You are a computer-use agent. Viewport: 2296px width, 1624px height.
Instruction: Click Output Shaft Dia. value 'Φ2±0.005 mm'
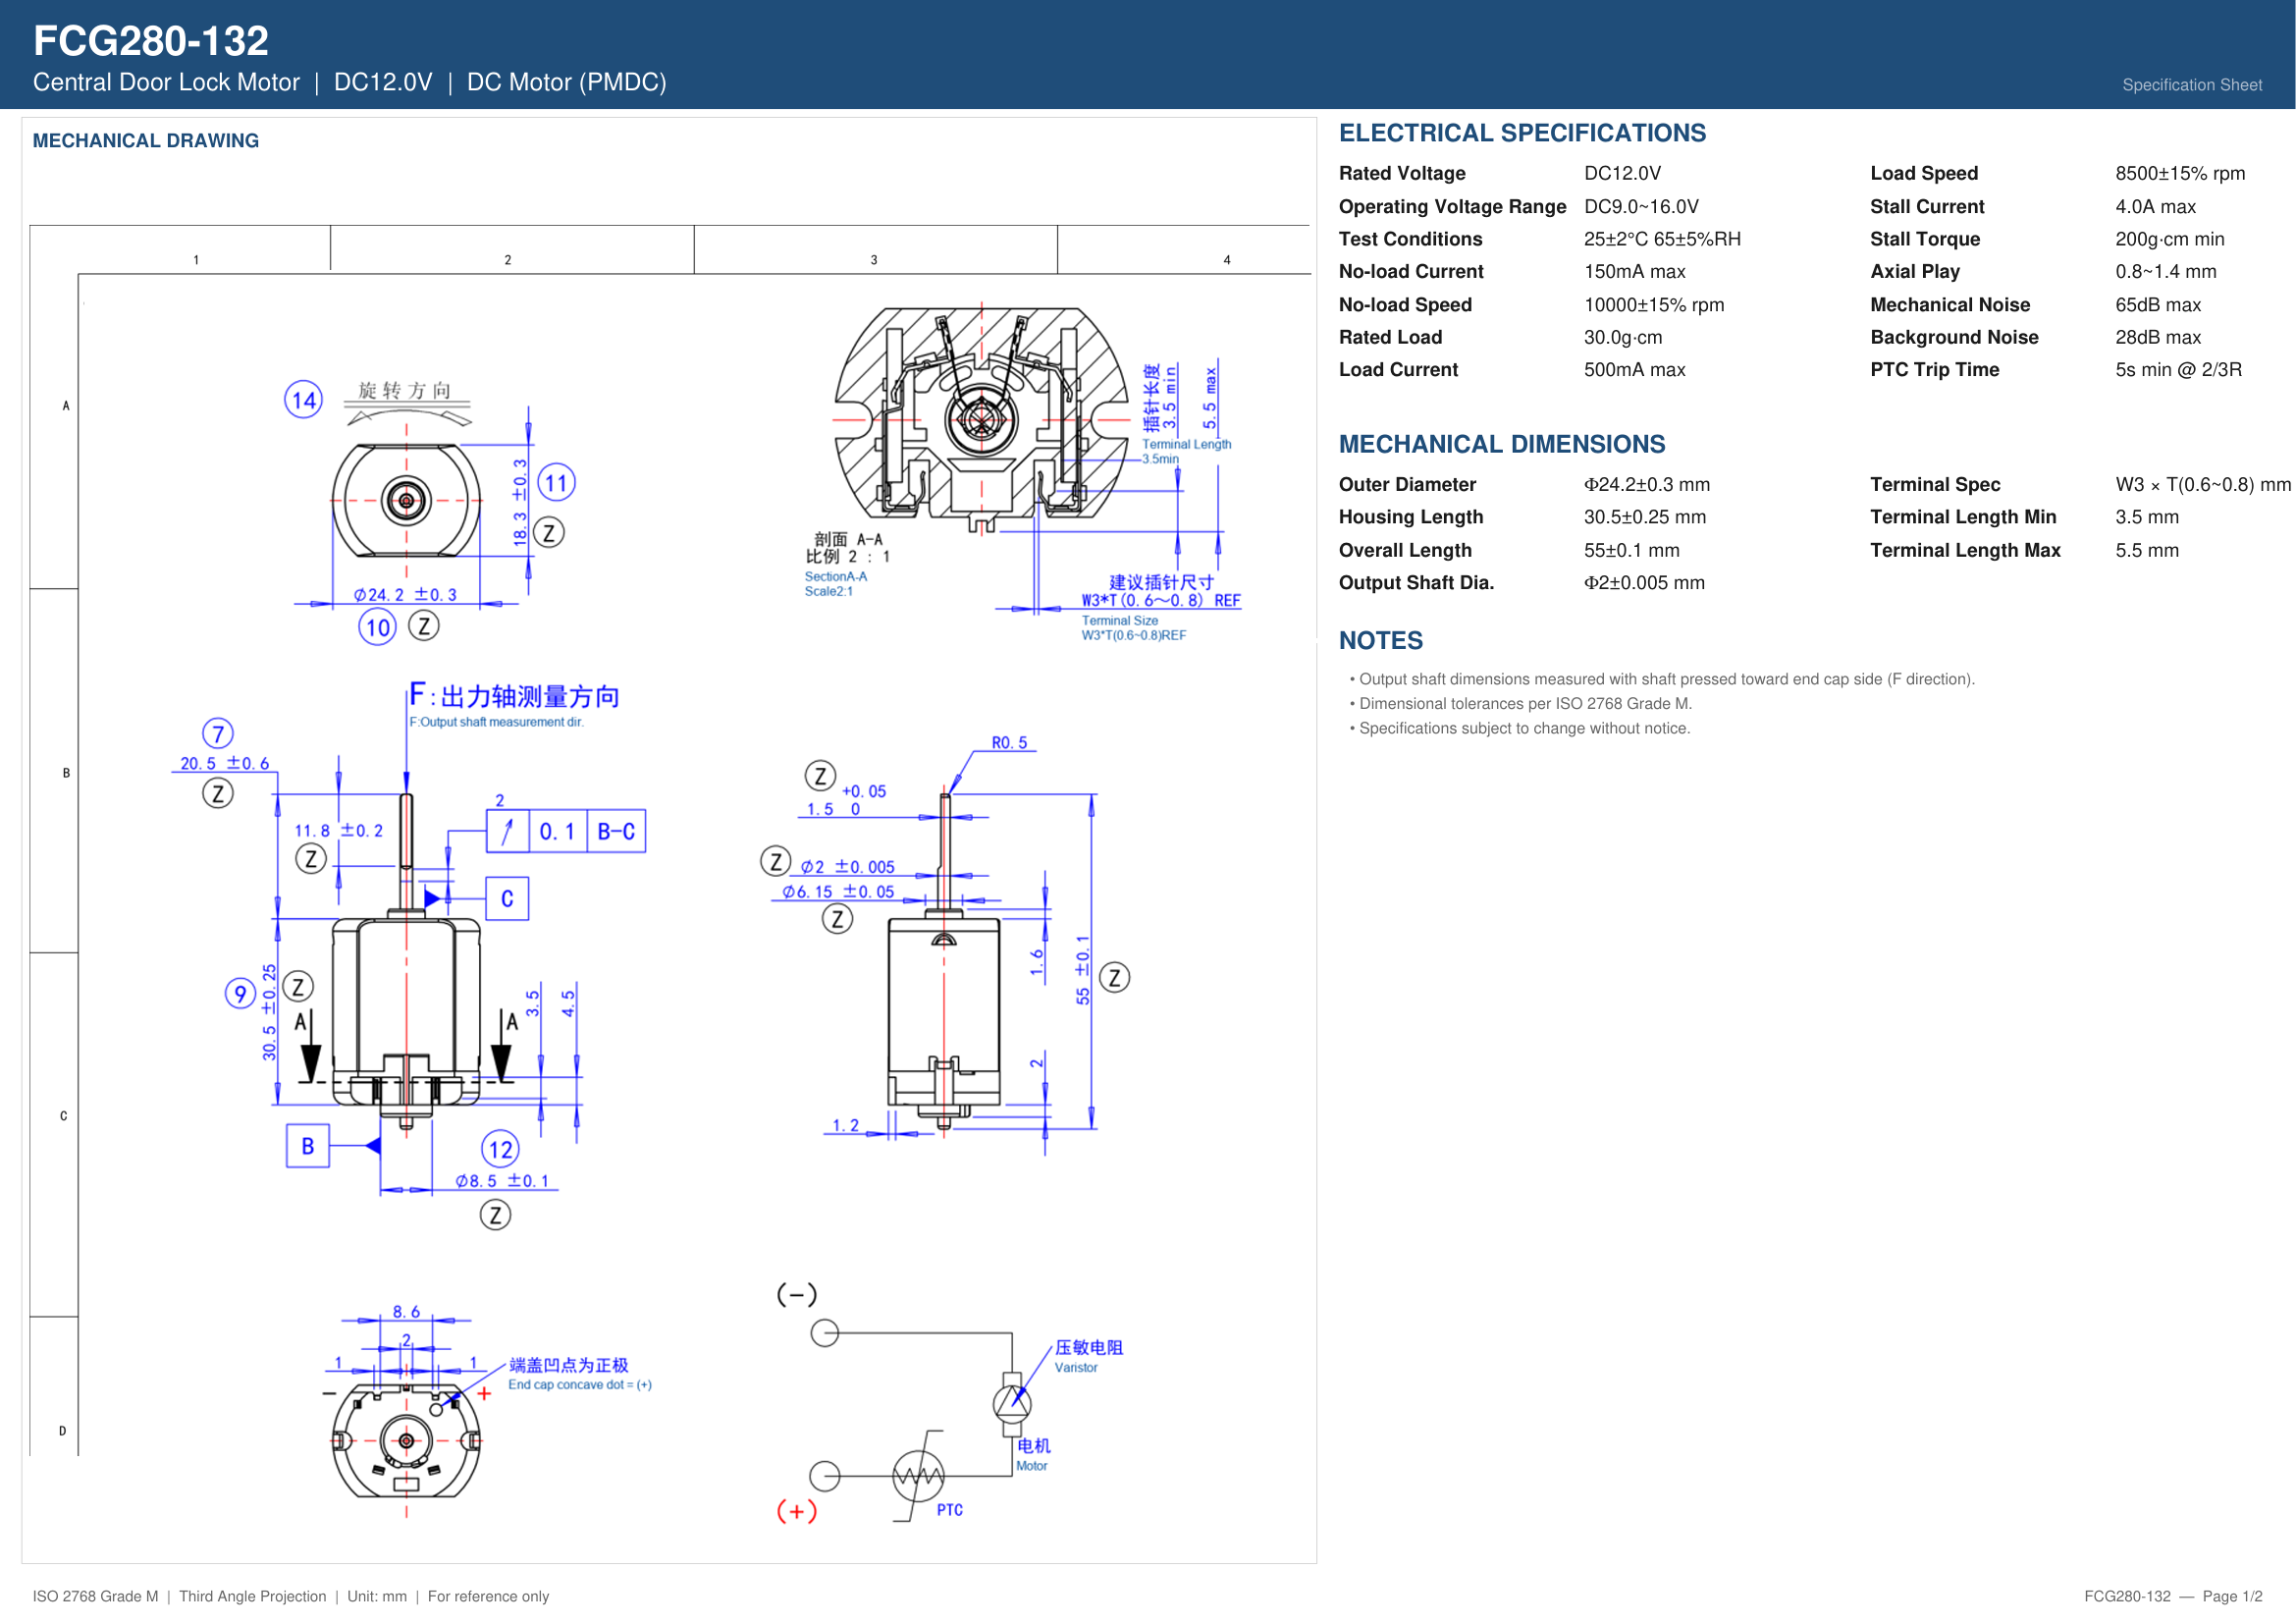click(x=1644, y=582)
